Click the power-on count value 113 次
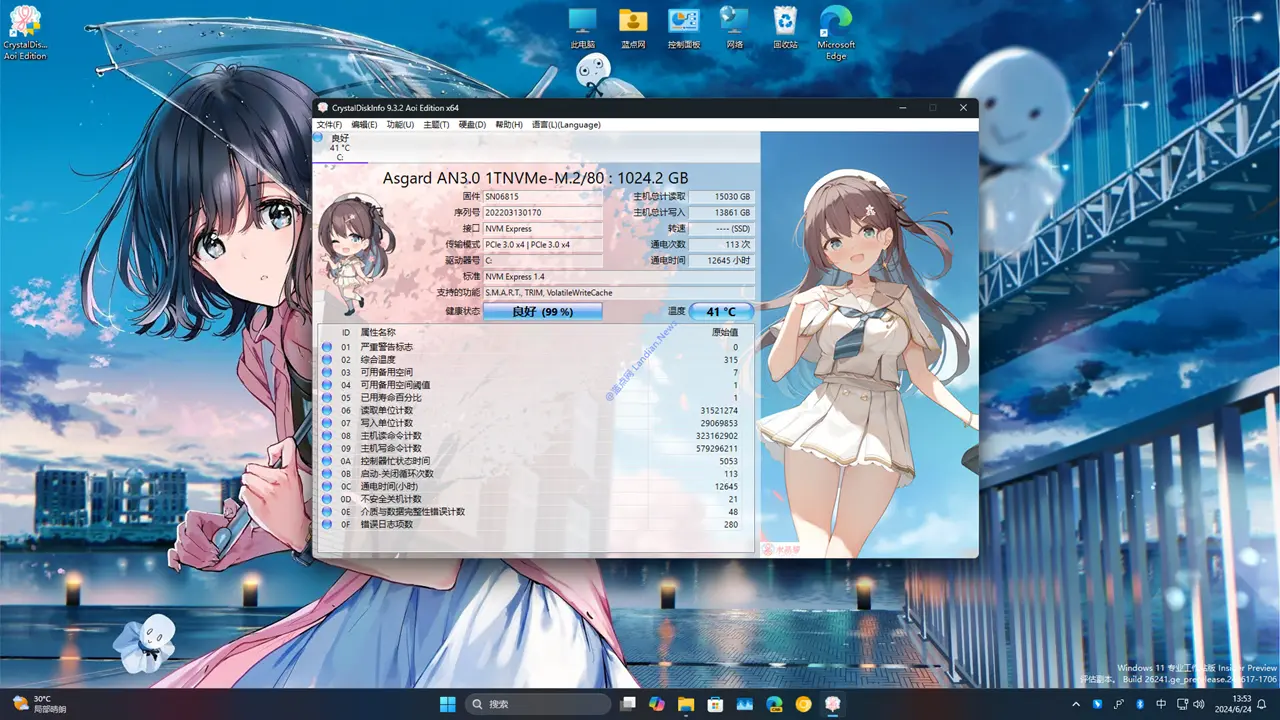 coord(721,245)
